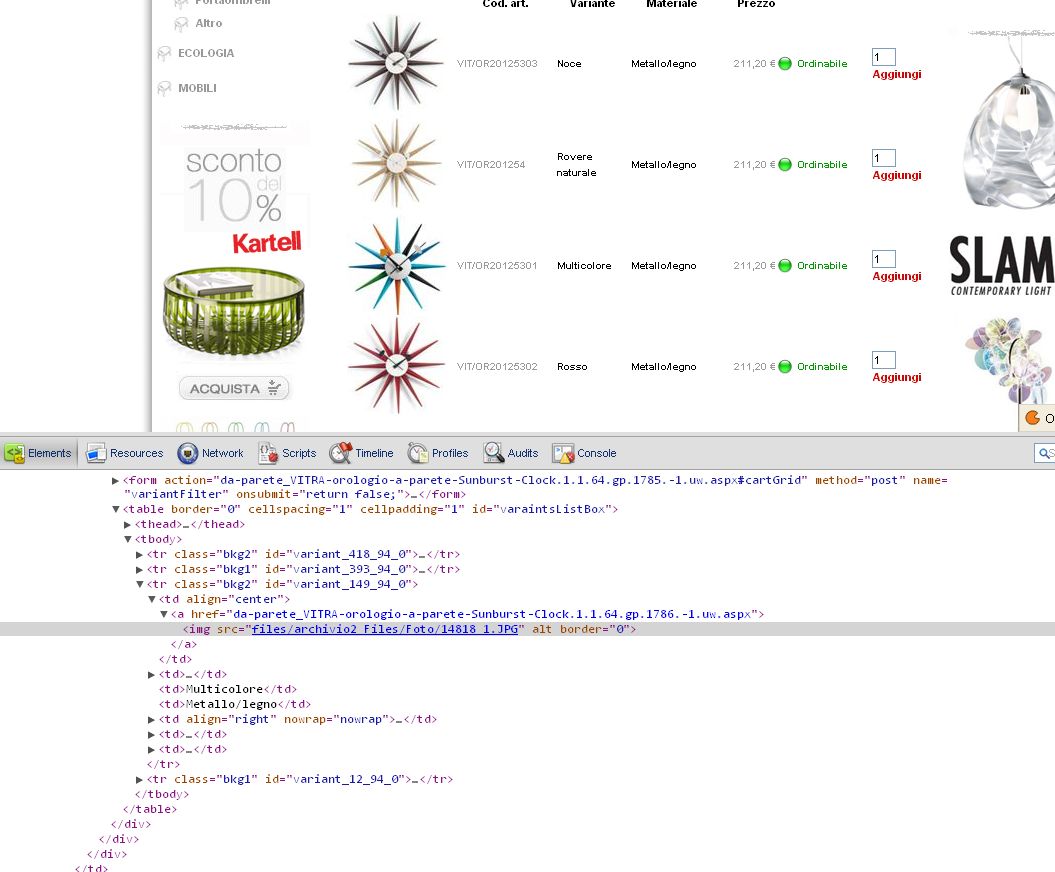1055x872 pixels.
Task: Click the ACQUISTA button
Action: click(x=234, y=388)
